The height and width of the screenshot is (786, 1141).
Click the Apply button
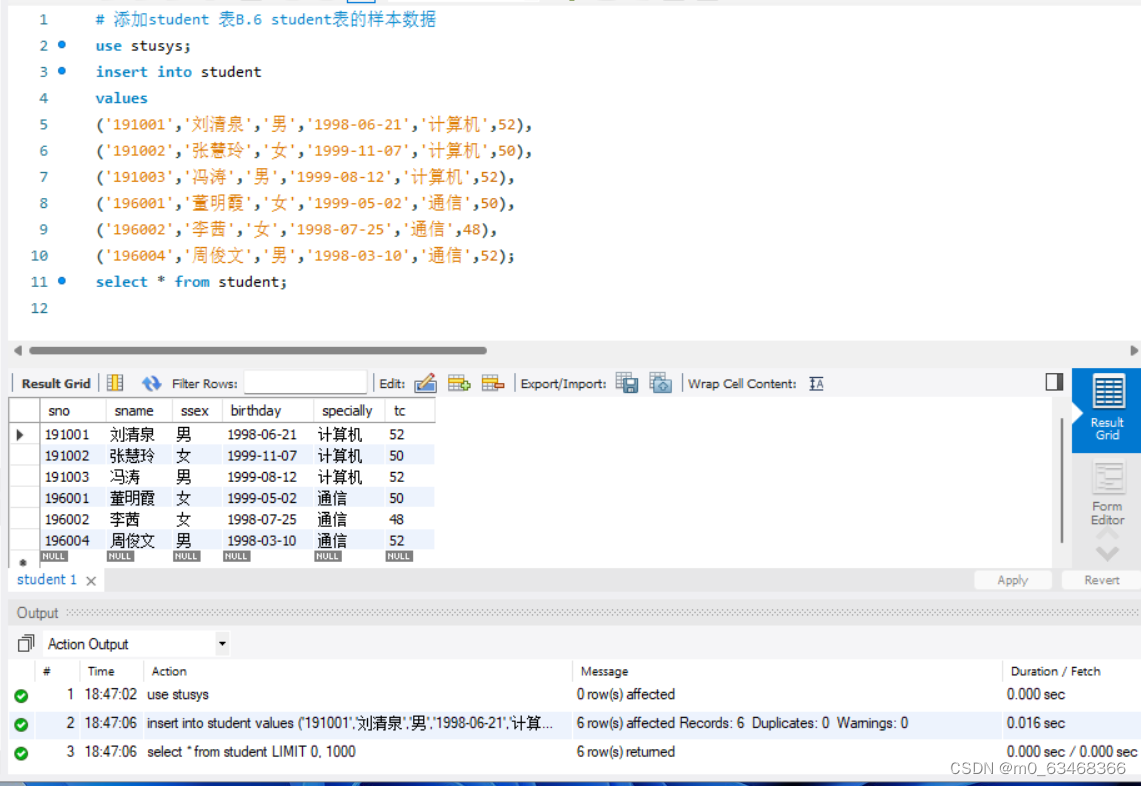tap(1013, 579)
